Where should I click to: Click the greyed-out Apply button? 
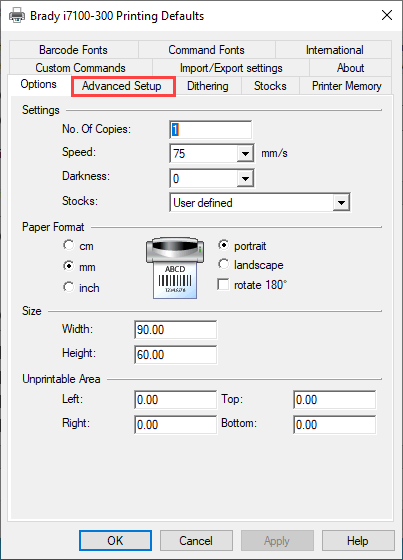click(x=277, y=540)
